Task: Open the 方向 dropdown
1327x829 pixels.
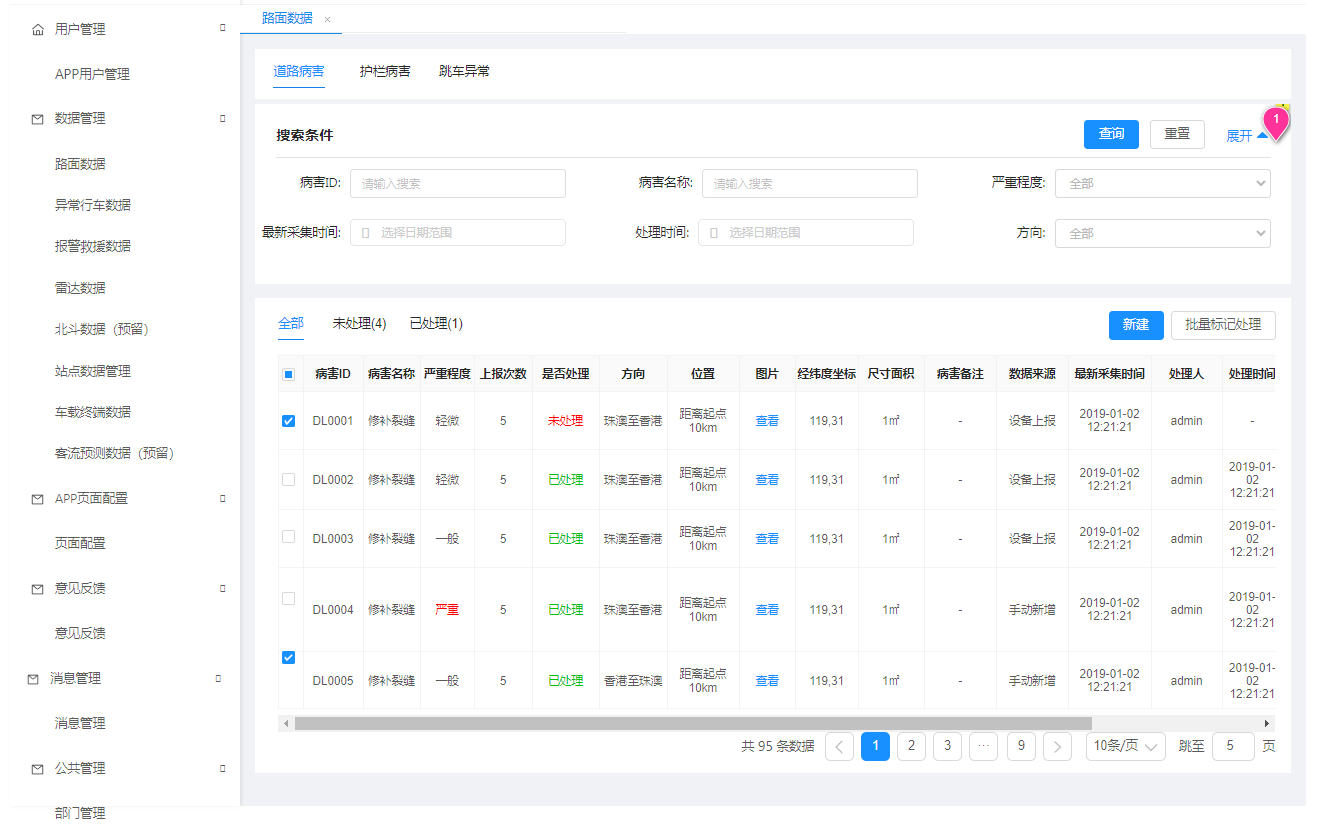Action: pos(1162,233)
